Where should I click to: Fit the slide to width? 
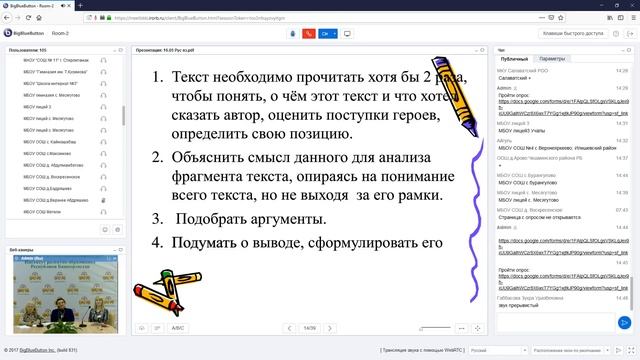click(462, 328)
